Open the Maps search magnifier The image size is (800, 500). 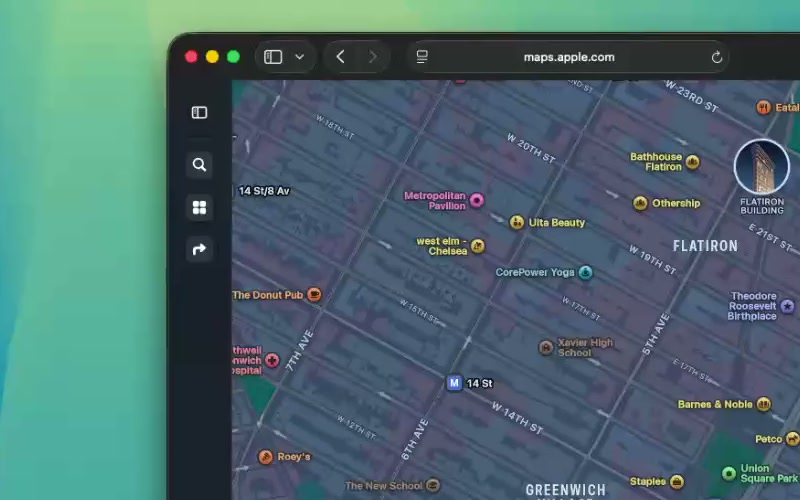coord(199,165)
